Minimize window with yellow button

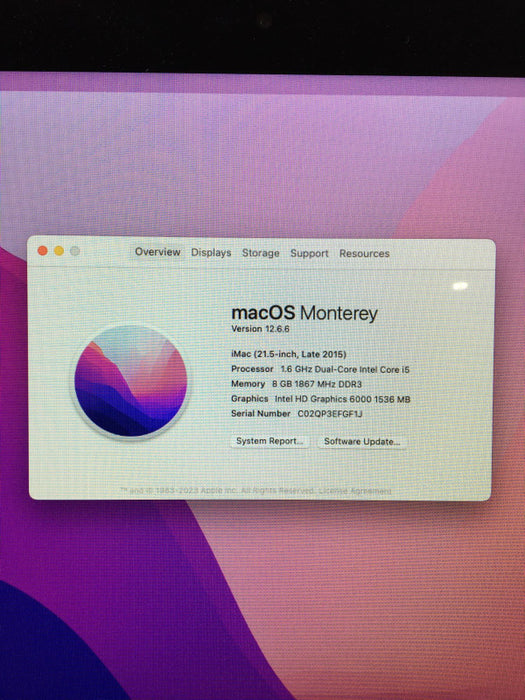pyautogui.click(x=59, y=251)
